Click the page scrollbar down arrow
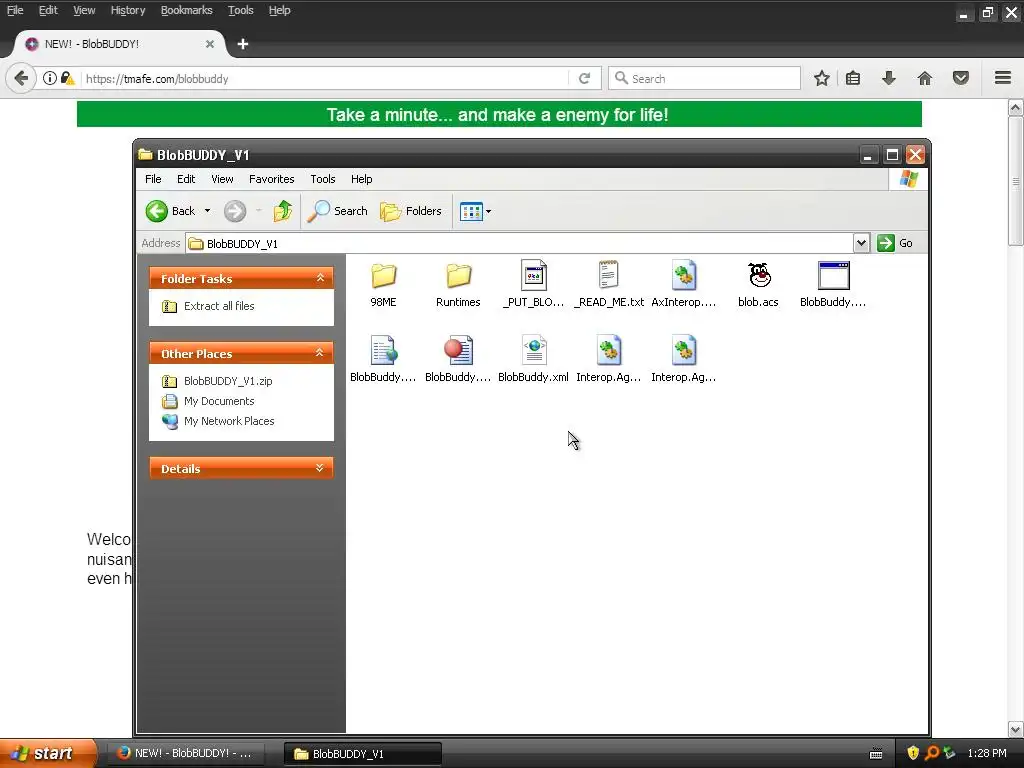1024x768 pixels. click(x=1016, y=729)
